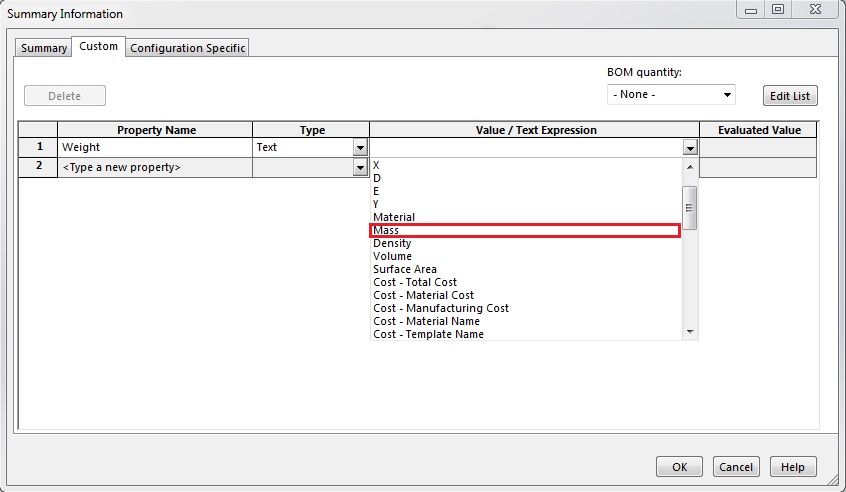846x492 pixels.
Task: Pick Cost - Material Name option
Action: (x=426, y=322)
